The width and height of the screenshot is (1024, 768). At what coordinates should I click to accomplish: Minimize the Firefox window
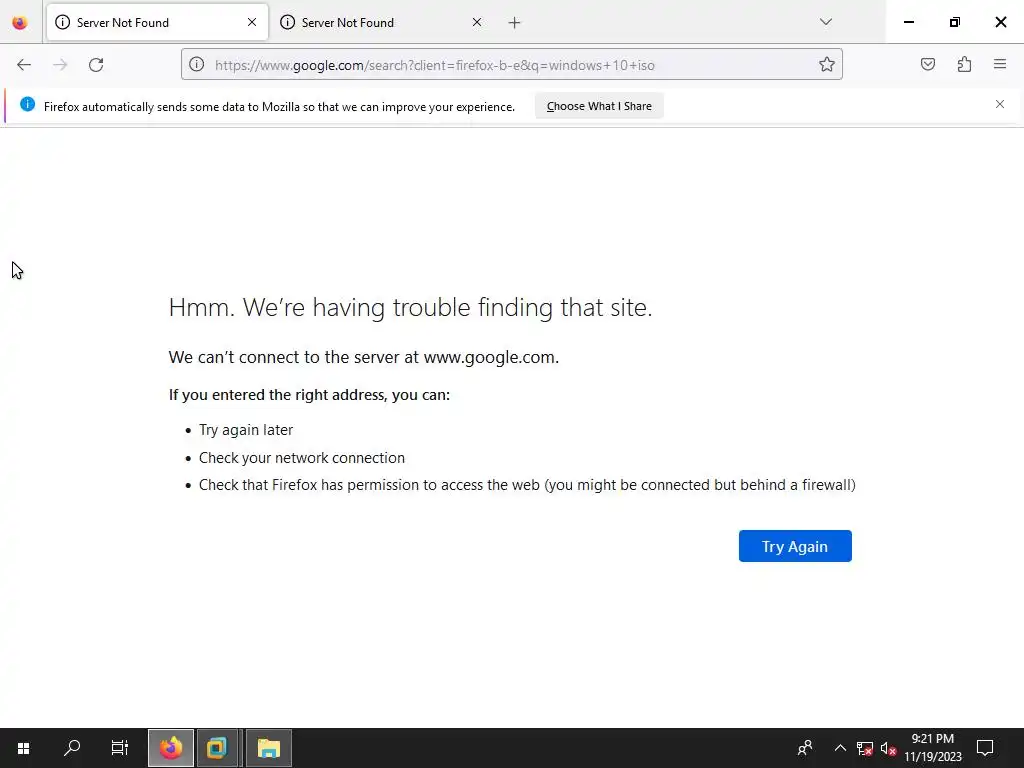point(908,22)
